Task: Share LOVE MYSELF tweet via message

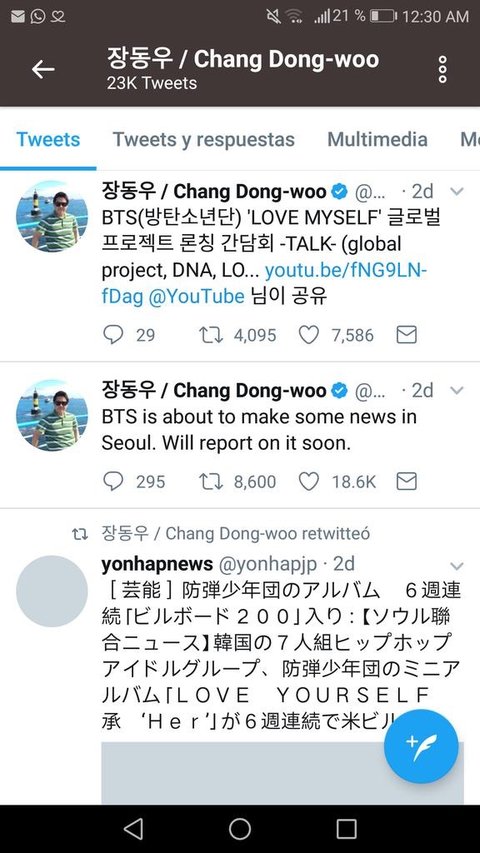Action: (407, 335)
